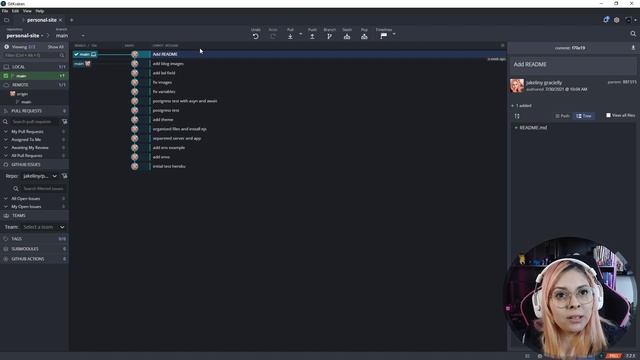Click the Pop stash toolbar icon
This screenshot has height=360, width=640.
coord(364,36)
